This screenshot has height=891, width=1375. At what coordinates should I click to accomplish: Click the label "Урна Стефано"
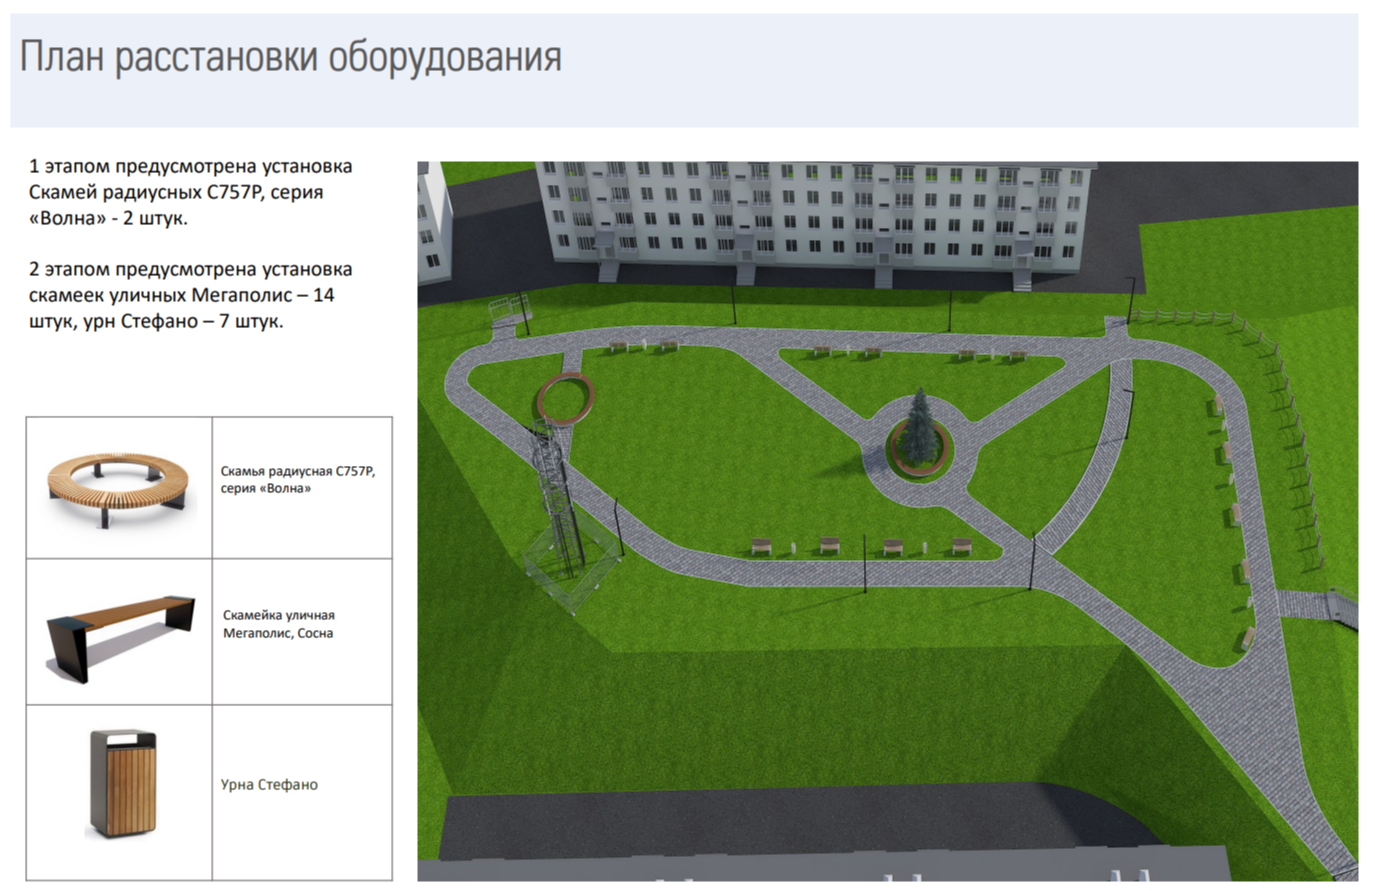coord(269,785)
